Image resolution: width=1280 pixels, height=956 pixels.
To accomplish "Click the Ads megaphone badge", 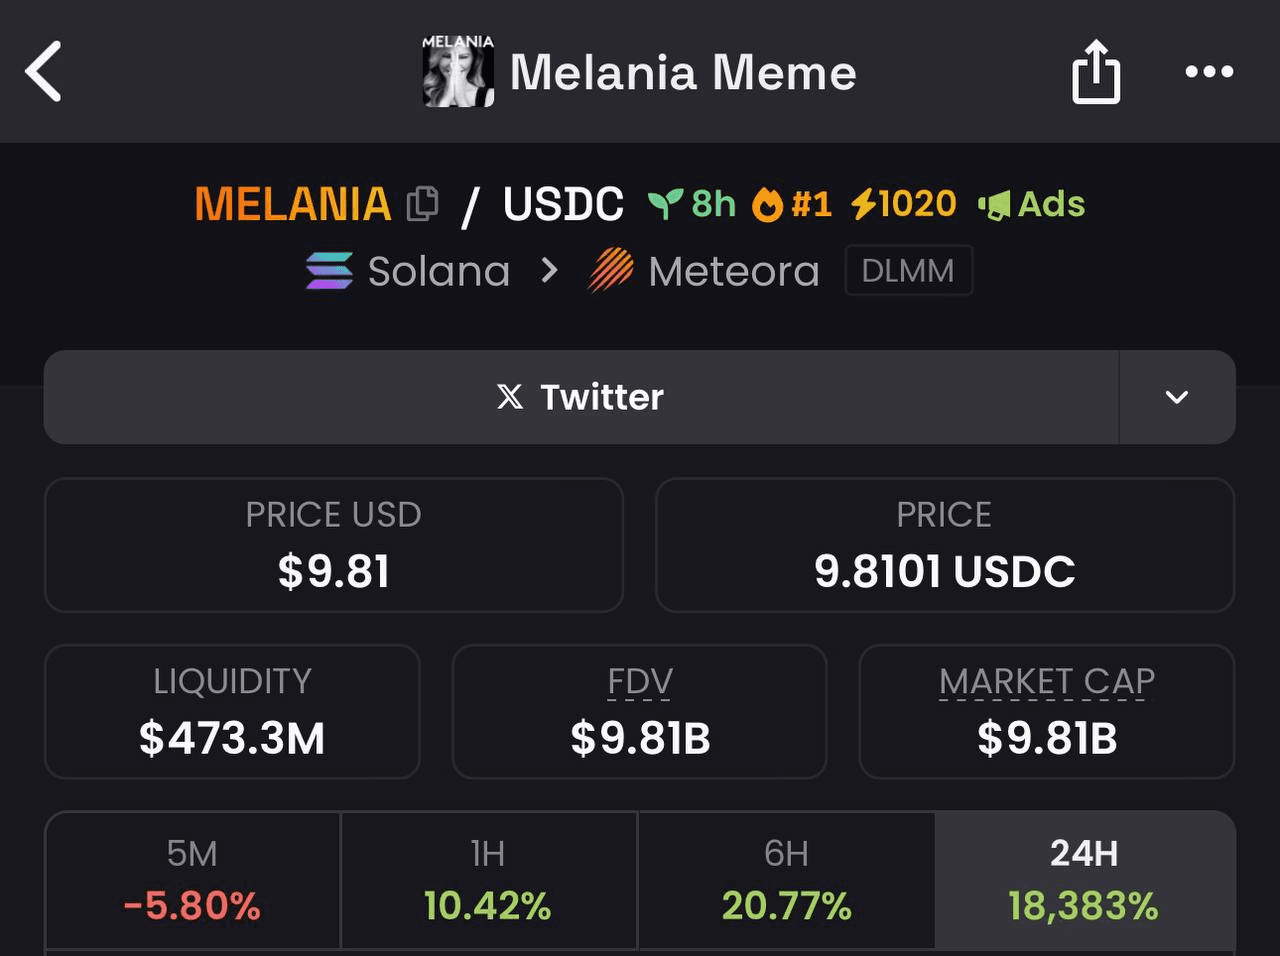I will pyautogui.click(x=1031, y=204).
